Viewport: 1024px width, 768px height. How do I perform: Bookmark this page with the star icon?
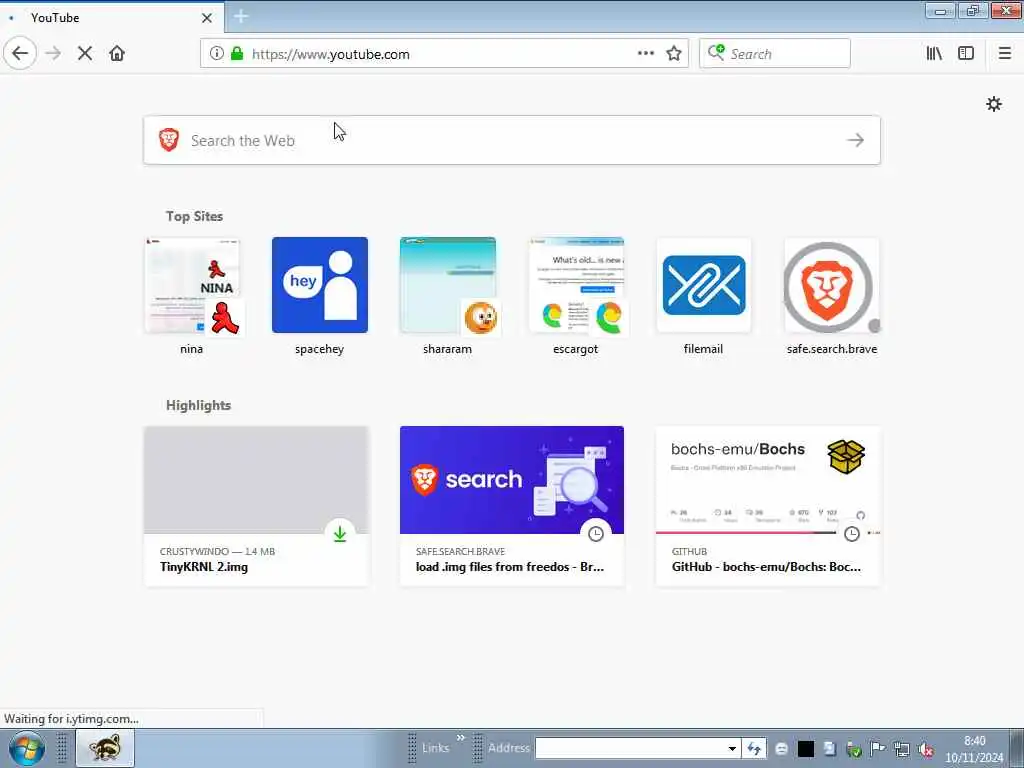[674, 54]
